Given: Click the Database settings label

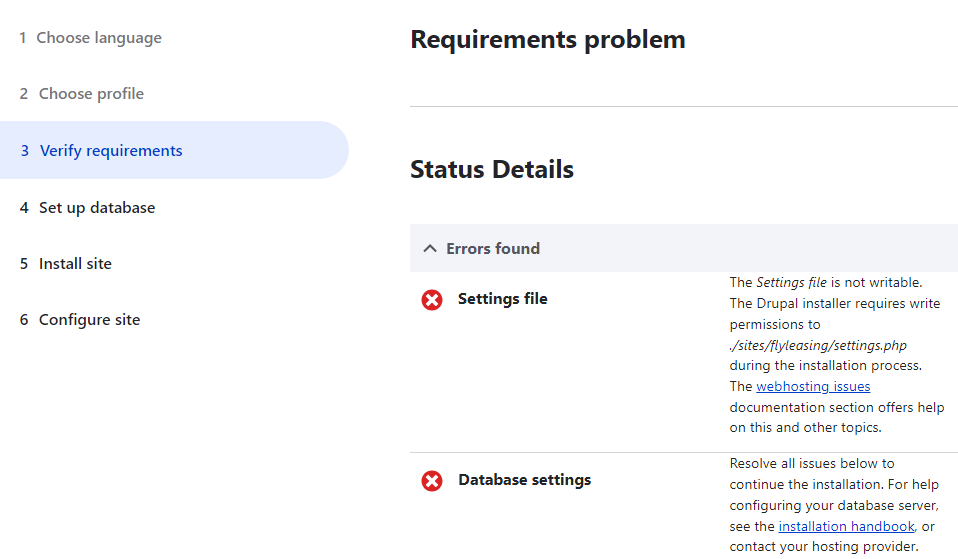Looking at the screenshot, I should tap(524, 480).
